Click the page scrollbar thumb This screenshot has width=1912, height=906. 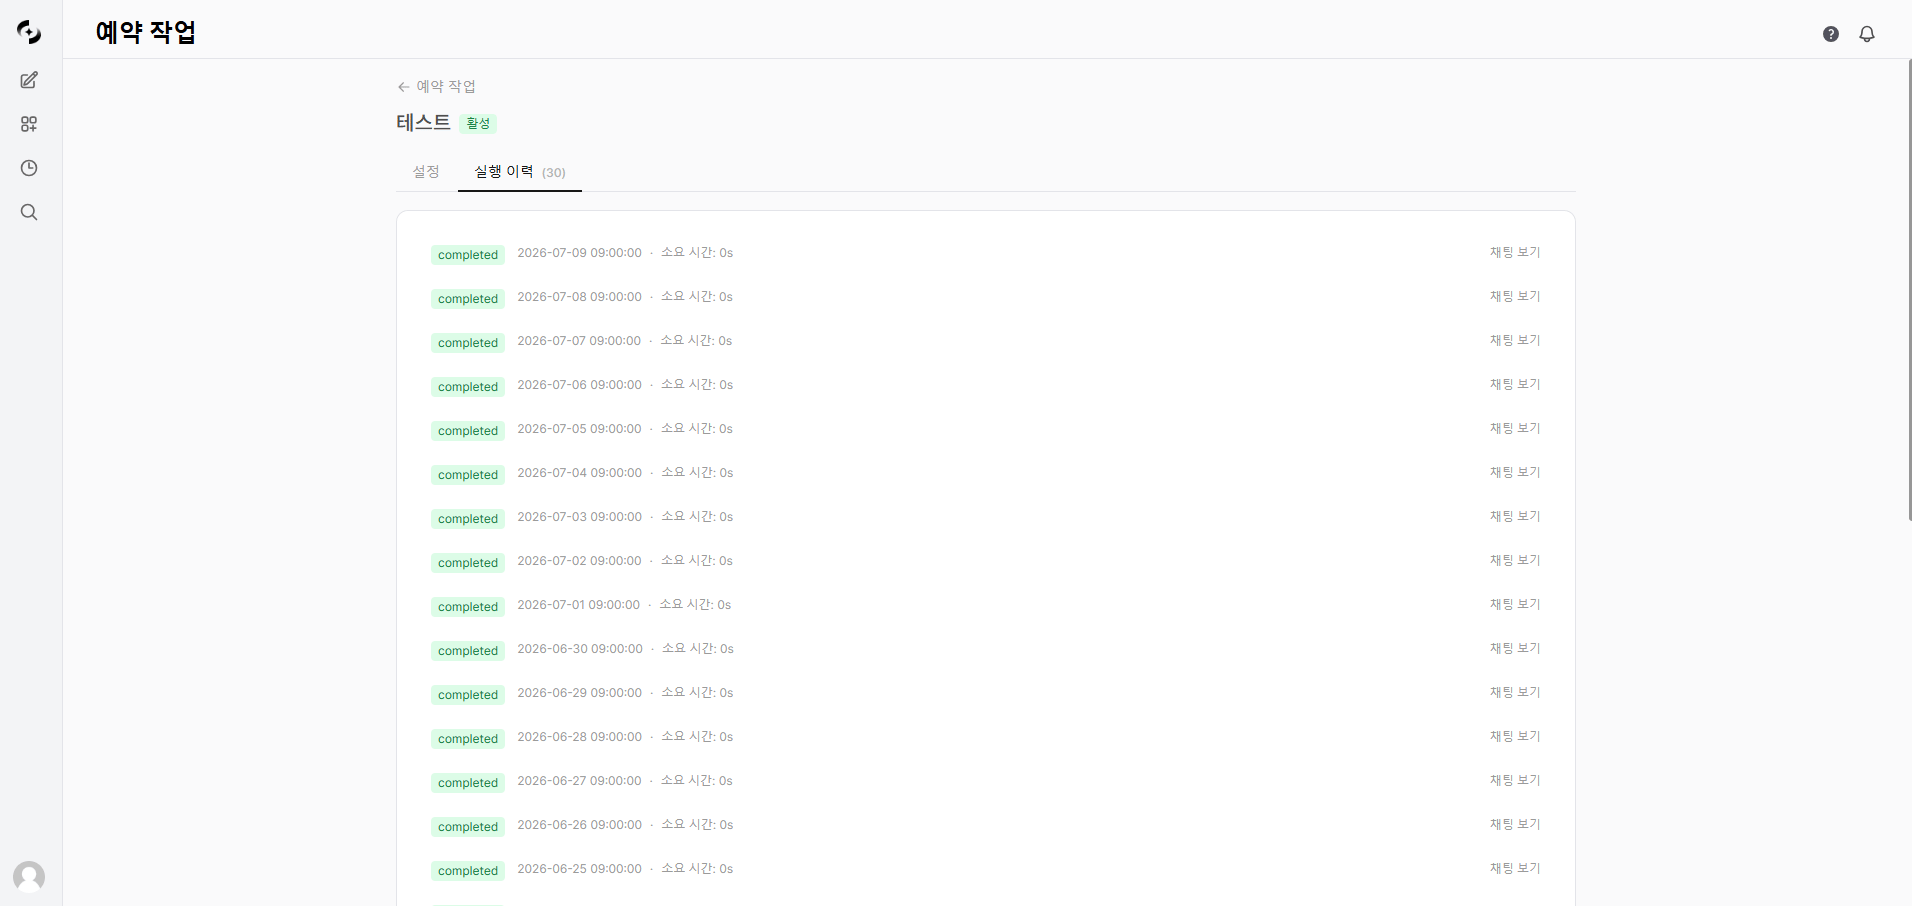click(x=1909, y=290)
